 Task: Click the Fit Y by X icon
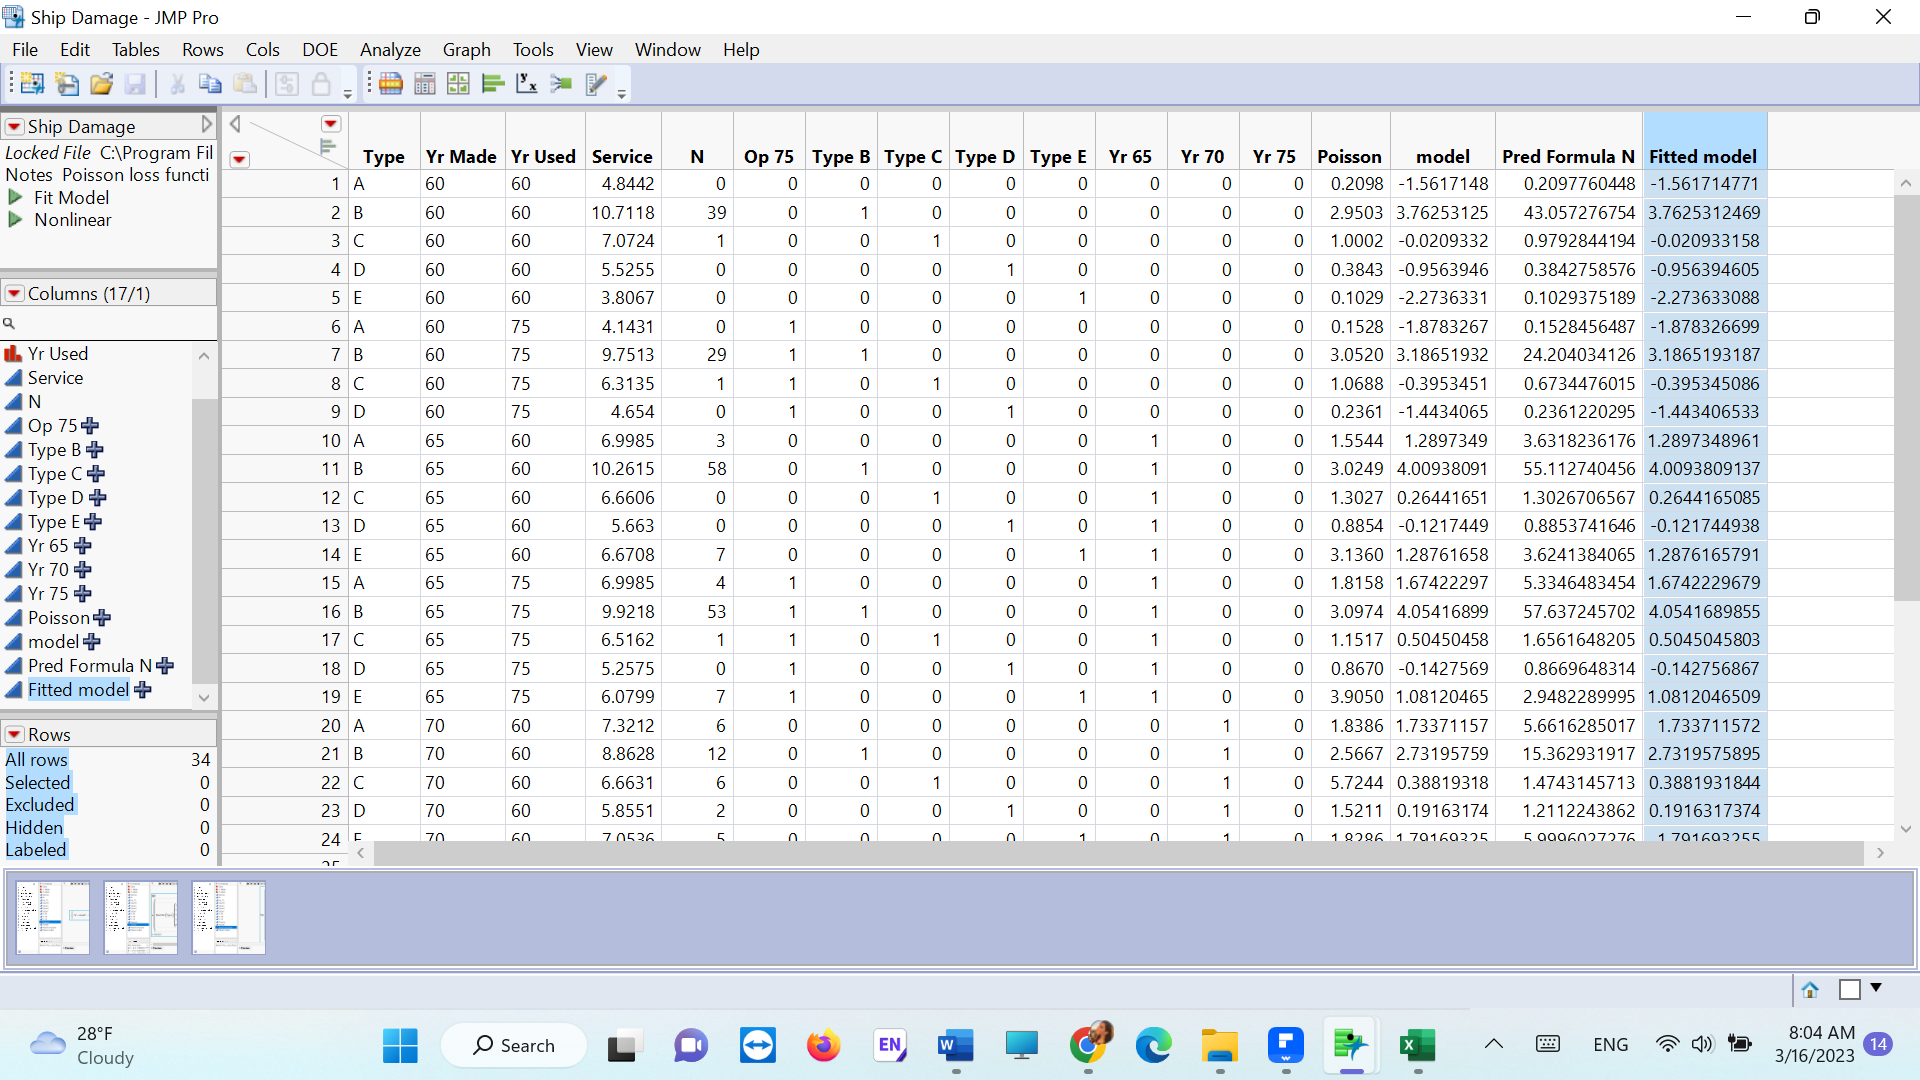click(x=526, y=84)
